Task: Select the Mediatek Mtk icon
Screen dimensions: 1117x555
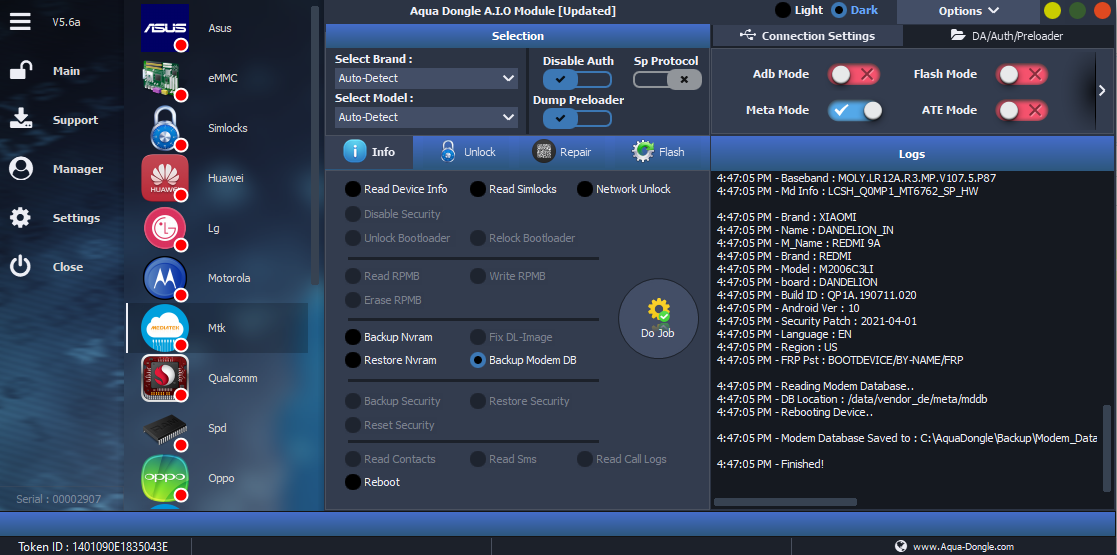Action: (165, 328)
